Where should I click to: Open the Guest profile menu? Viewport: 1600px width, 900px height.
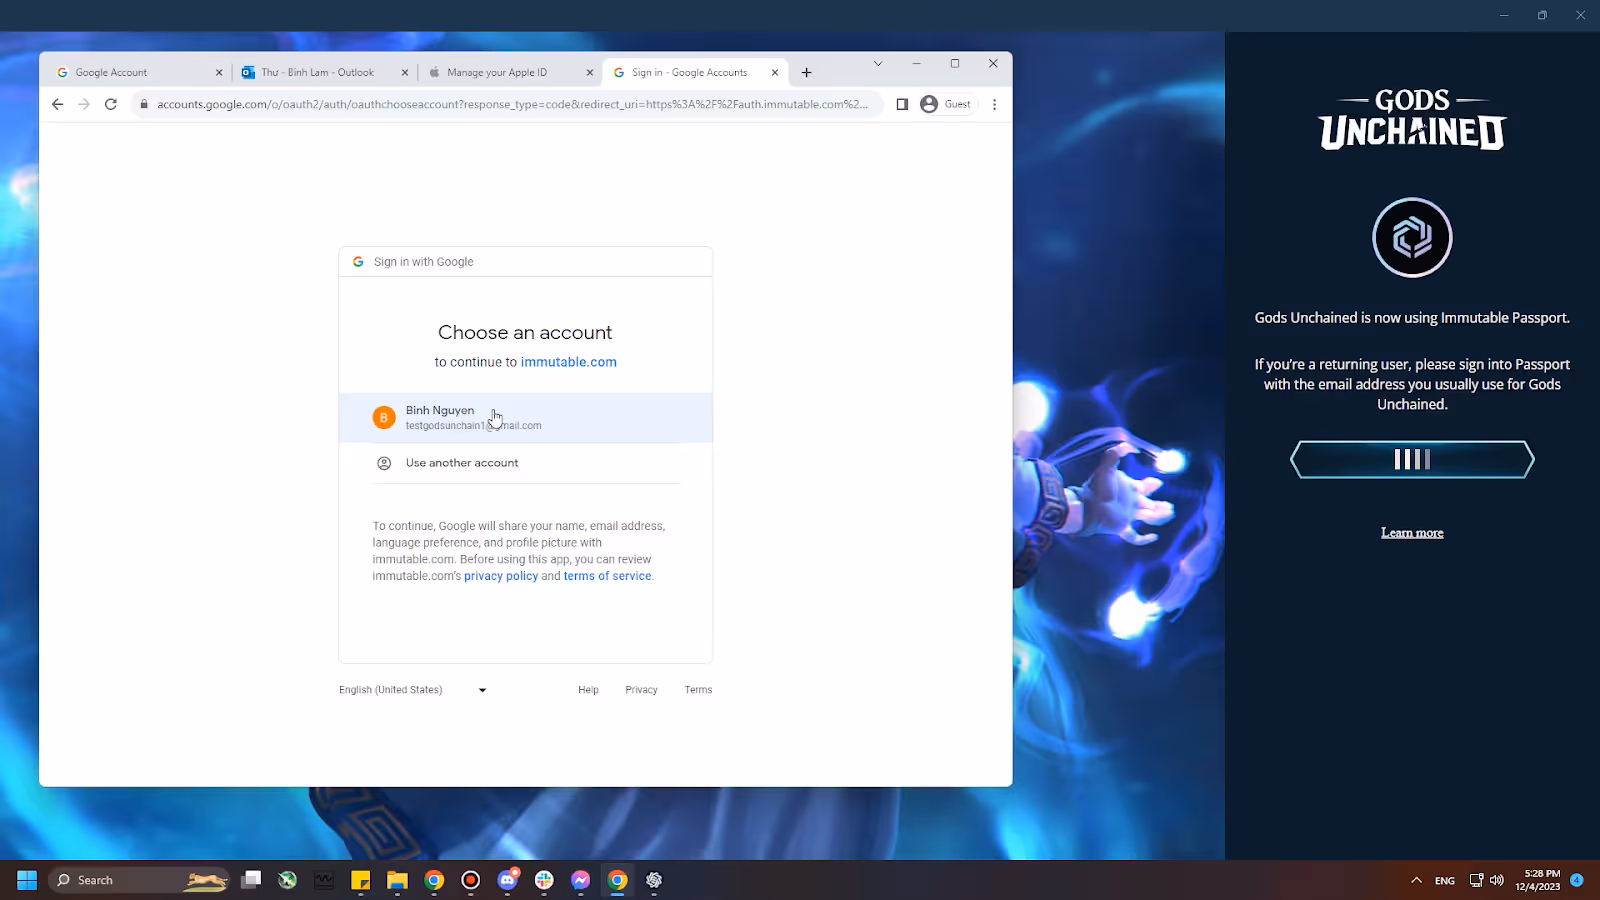point(946,104)
